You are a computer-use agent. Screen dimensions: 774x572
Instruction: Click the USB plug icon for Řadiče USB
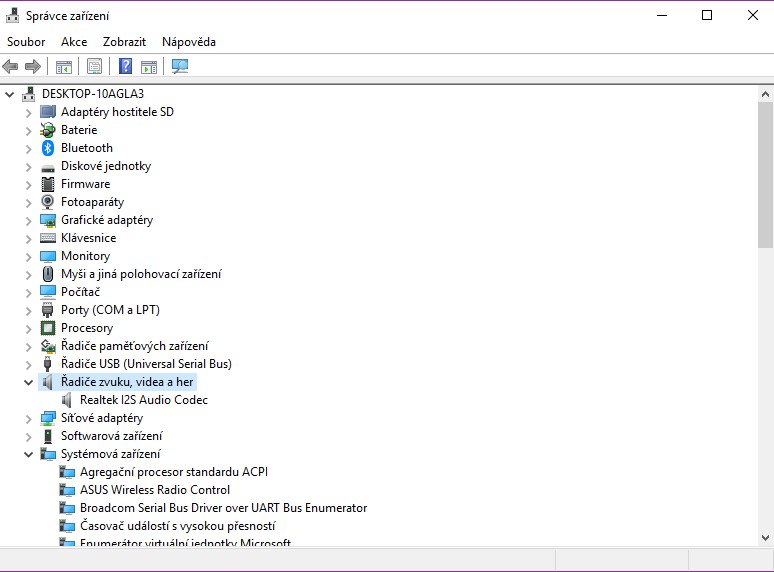pyautogui.click(x=47, y=364)
